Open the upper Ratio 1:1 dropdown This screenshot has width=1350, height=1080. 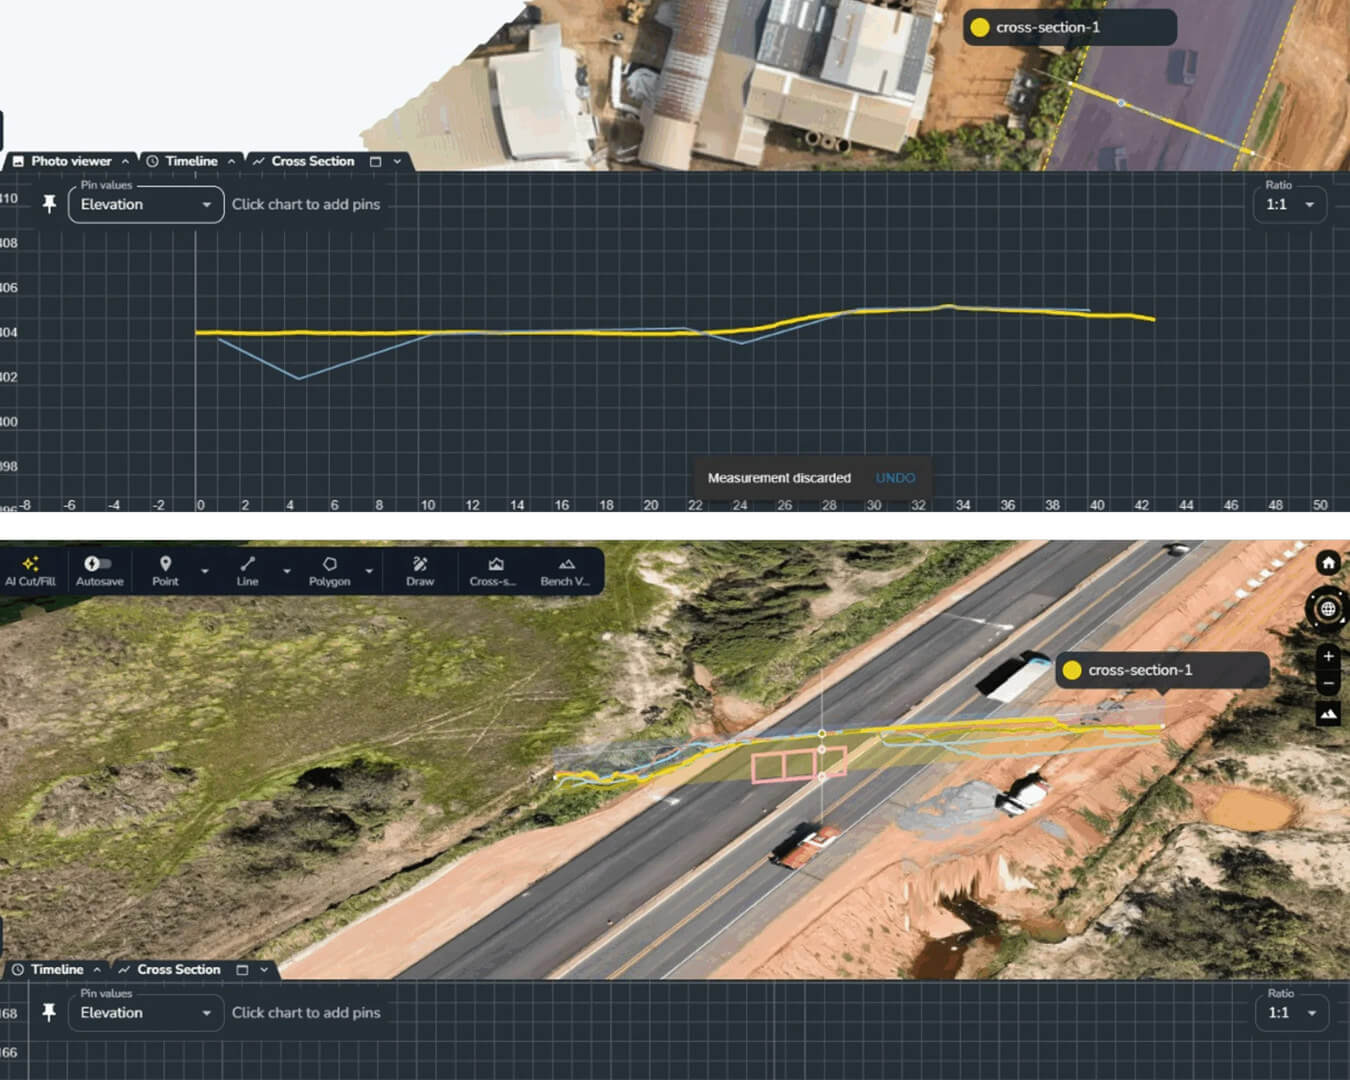pyautogui.click(x=1289, y=205)
